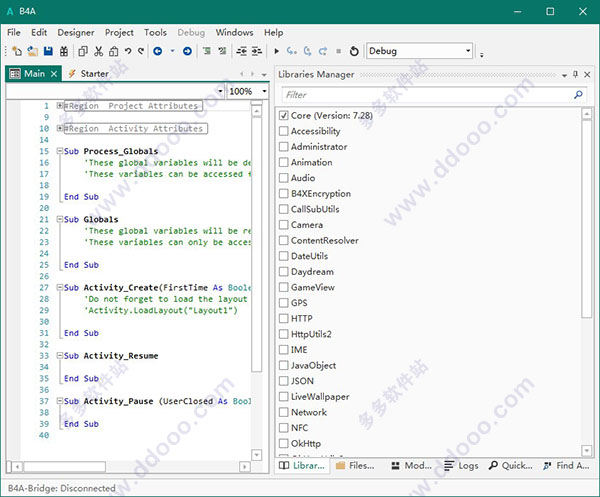This screenshot has width=600, height=497.
Task: Open the Designer menu
Action: tap(76, 33)
